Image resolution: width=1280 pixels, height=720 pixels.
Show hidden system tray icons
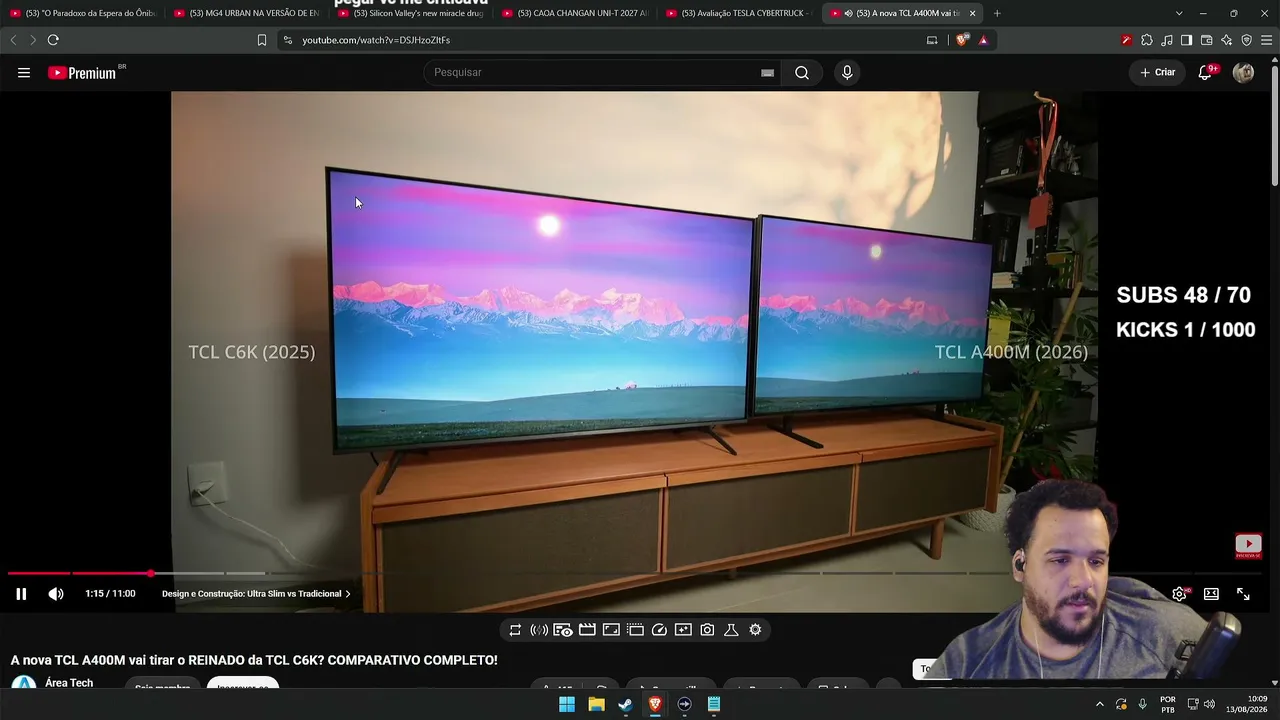[x=1100, y=704]
